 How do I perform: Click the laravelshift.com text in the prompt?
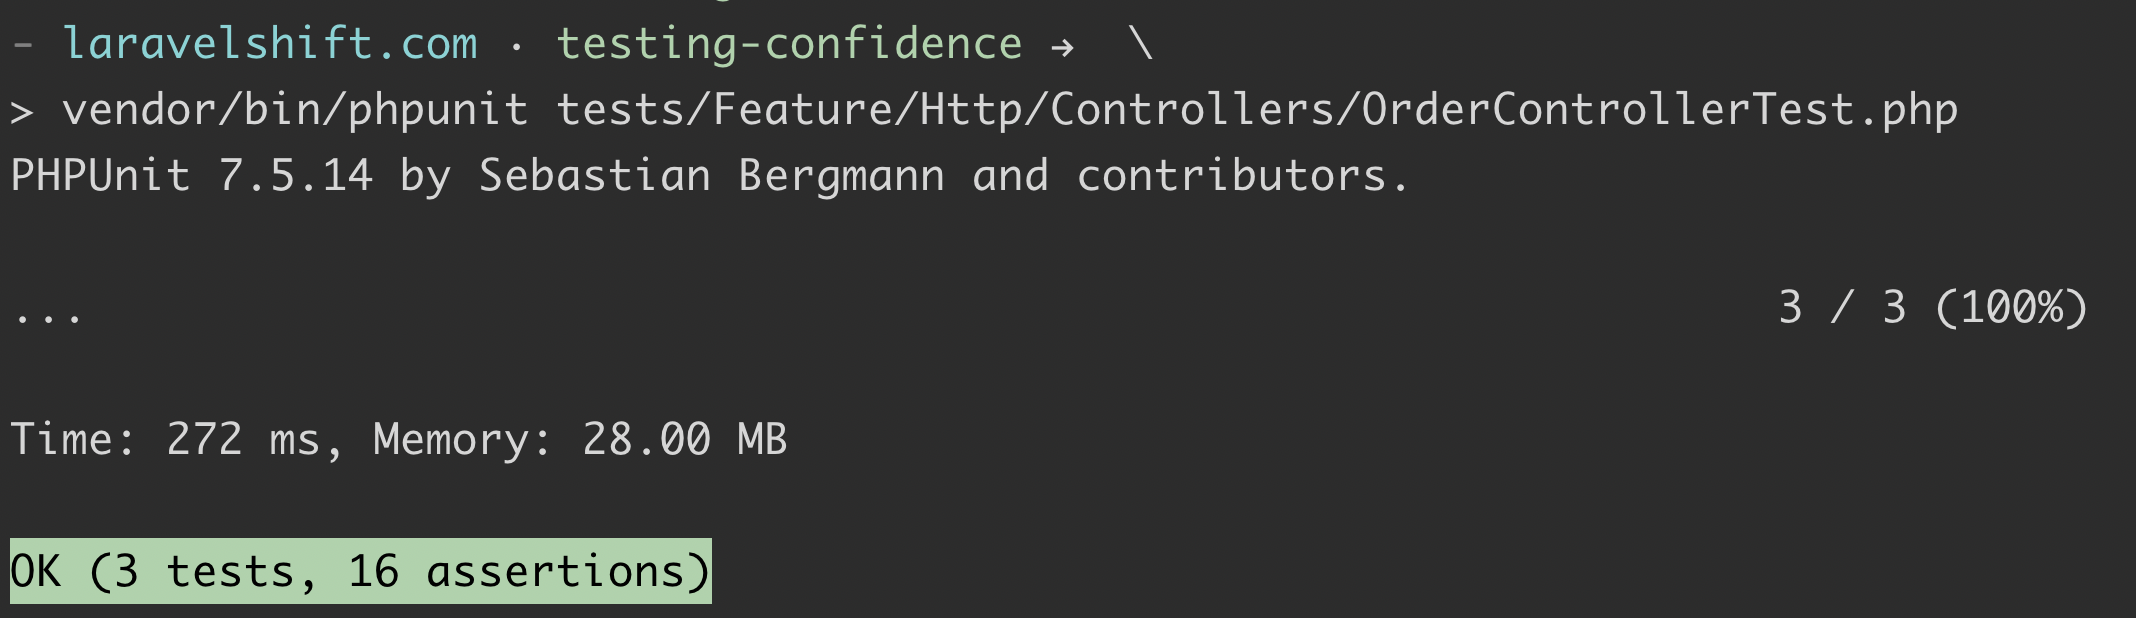point(270,44)
